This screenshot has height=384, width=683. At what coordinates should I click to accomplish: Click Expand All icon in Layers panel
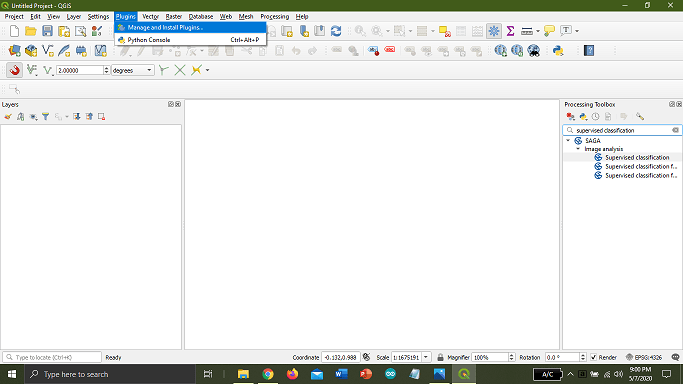pos(77,117)
